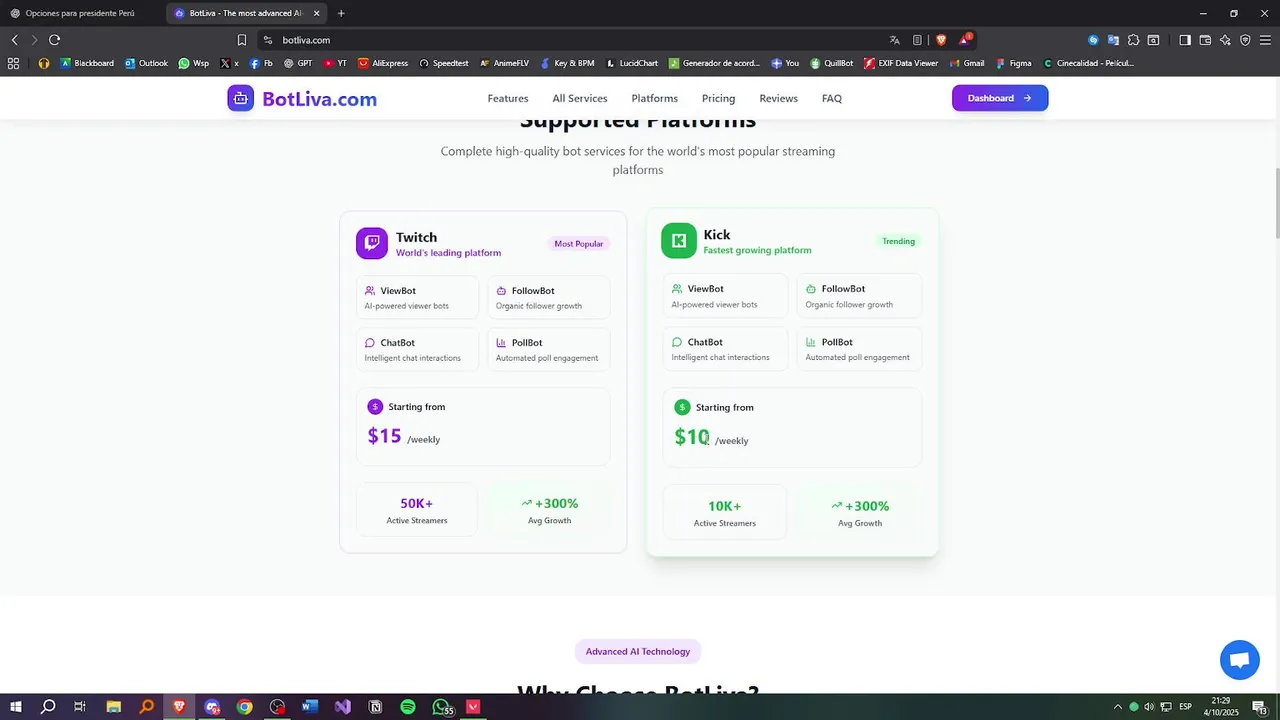The height and width of the screenshot is (720, 1280).
Task: Click the BotLiva robot logo icon
Action: (240, 98)
